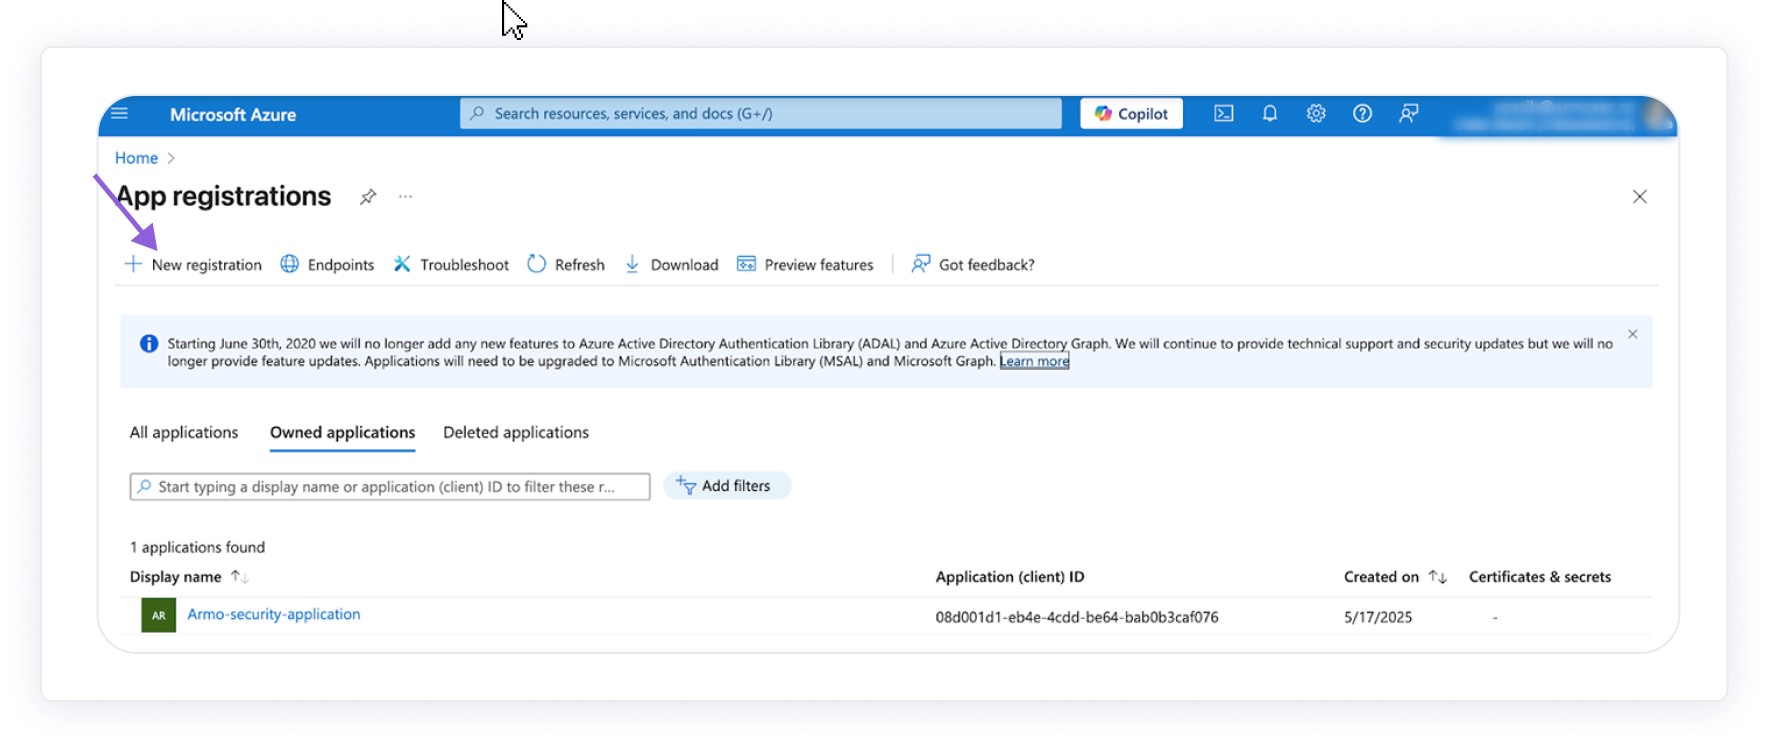Refresh the applications list

click(566, 265)
